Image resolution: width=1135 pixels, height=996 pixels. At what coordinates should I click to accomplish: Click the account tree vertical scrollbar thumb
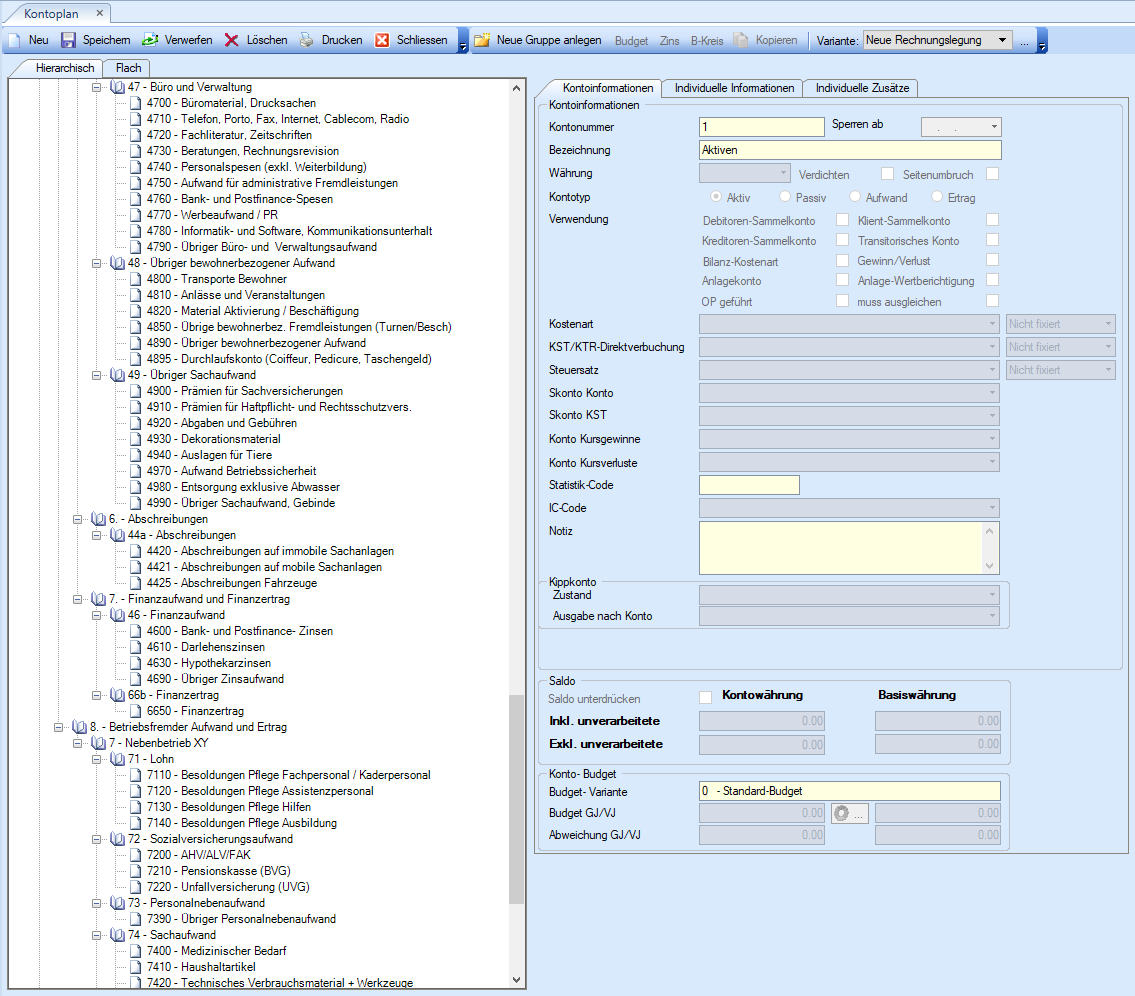tap(516, 798)
